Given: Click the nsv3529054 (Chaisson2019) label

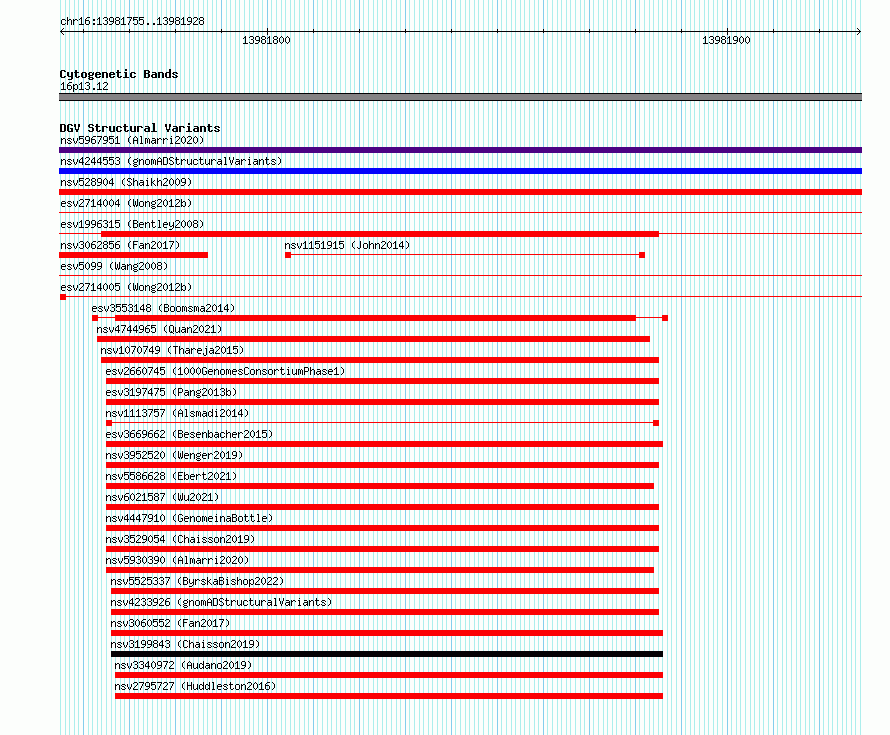Looking at the screenshot, I should pyautogui.click(x=180, y=539).
